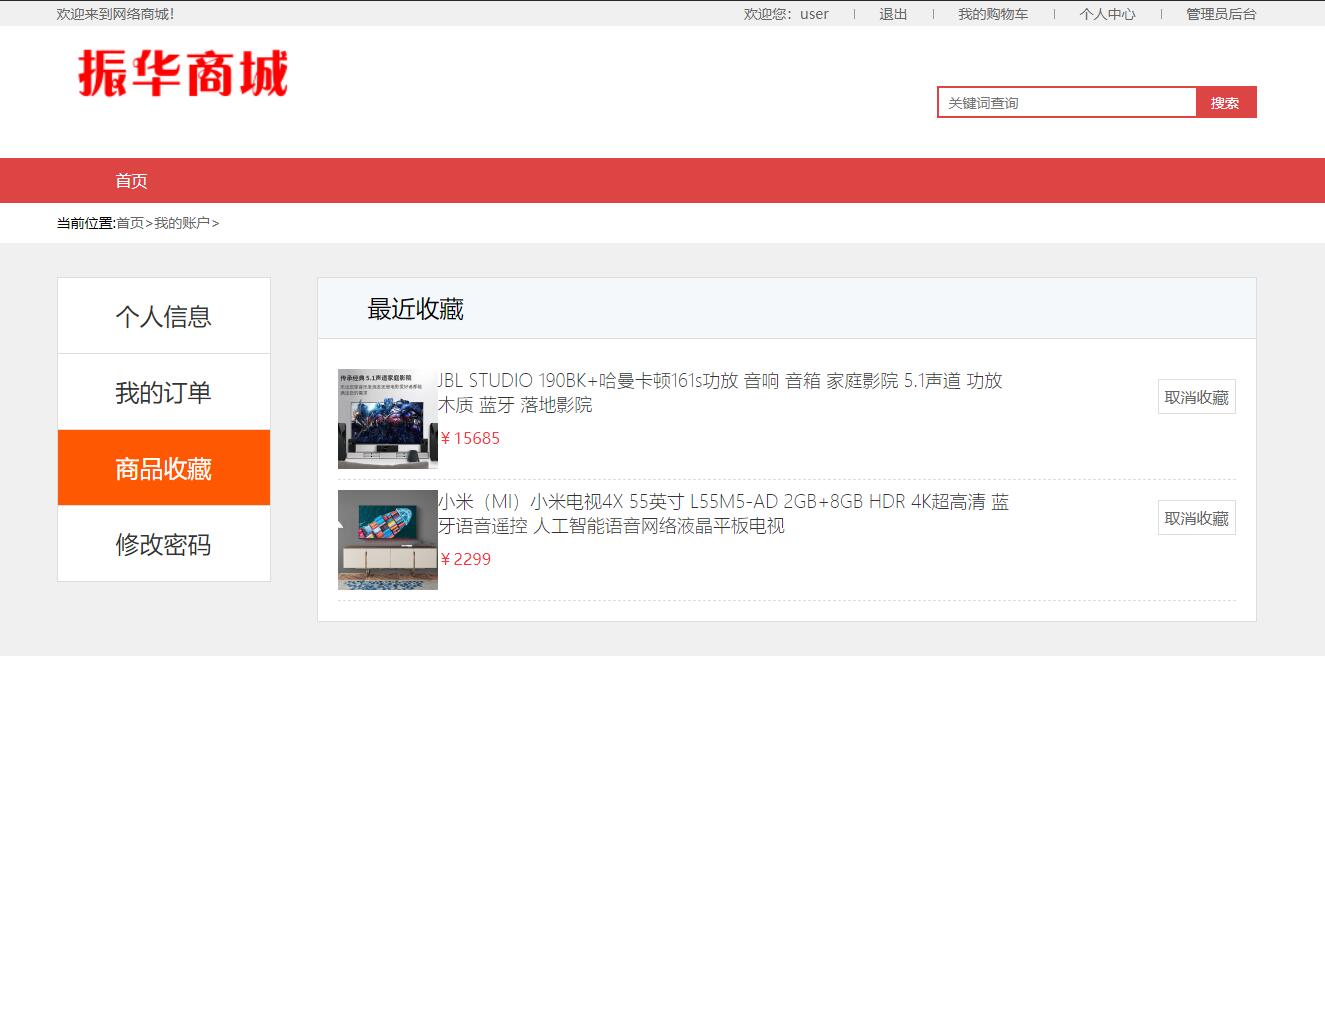
Task: Open 我的购物车
Action: [993, 14]
